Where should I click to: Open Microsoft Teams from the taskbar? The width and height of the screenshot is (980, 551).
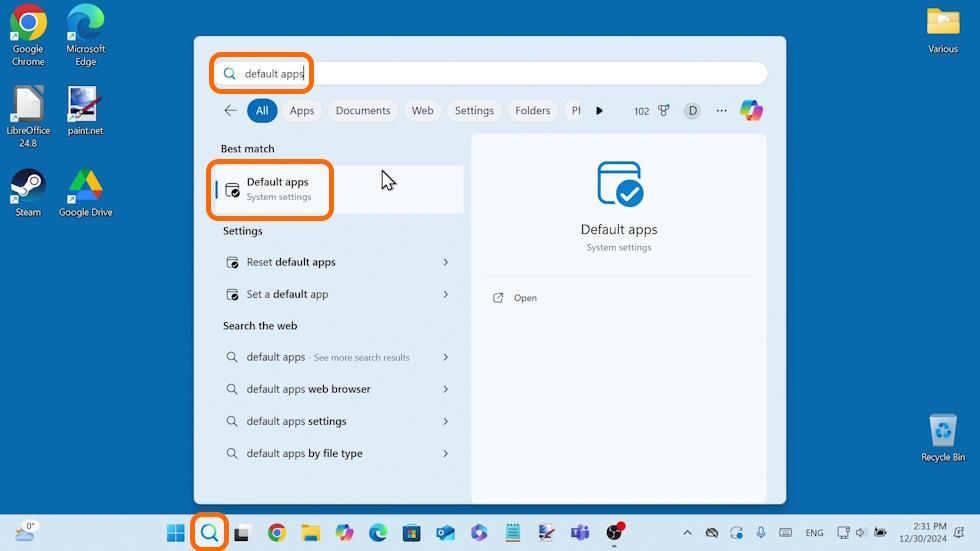tap(580, 532)
